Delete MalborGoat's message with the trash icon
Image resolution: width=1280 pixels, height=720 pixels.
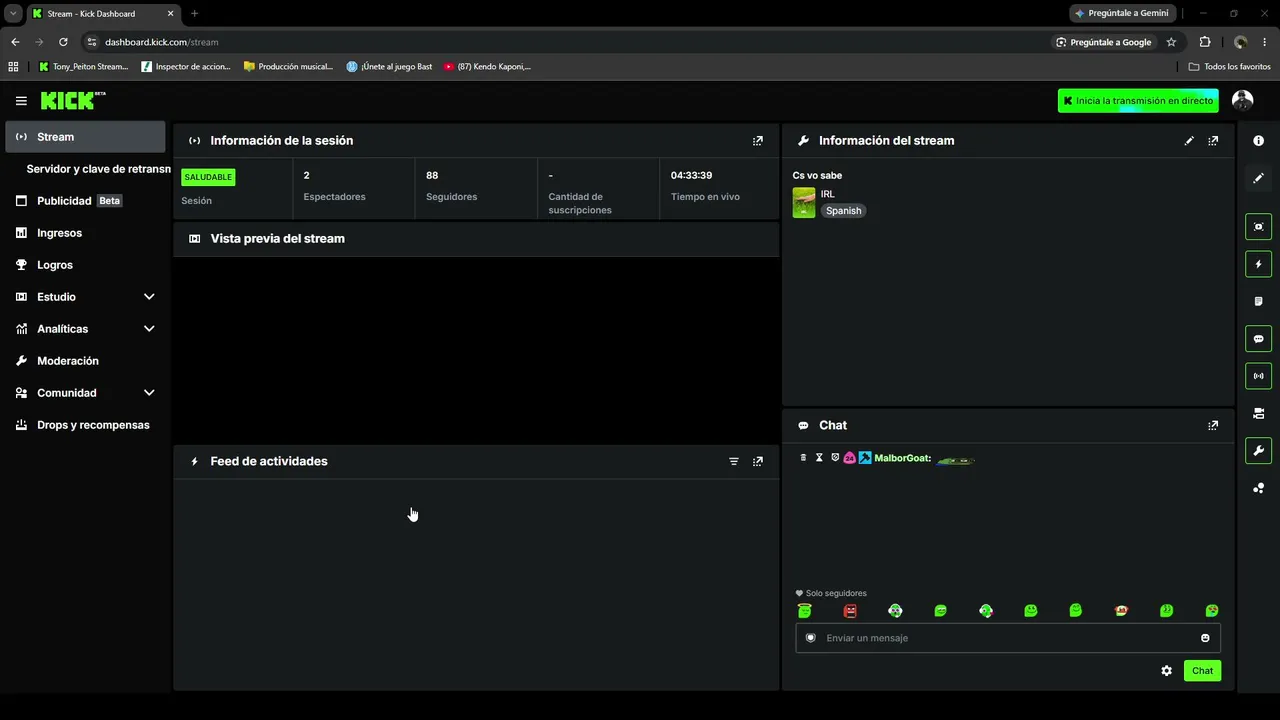point(804,458)
